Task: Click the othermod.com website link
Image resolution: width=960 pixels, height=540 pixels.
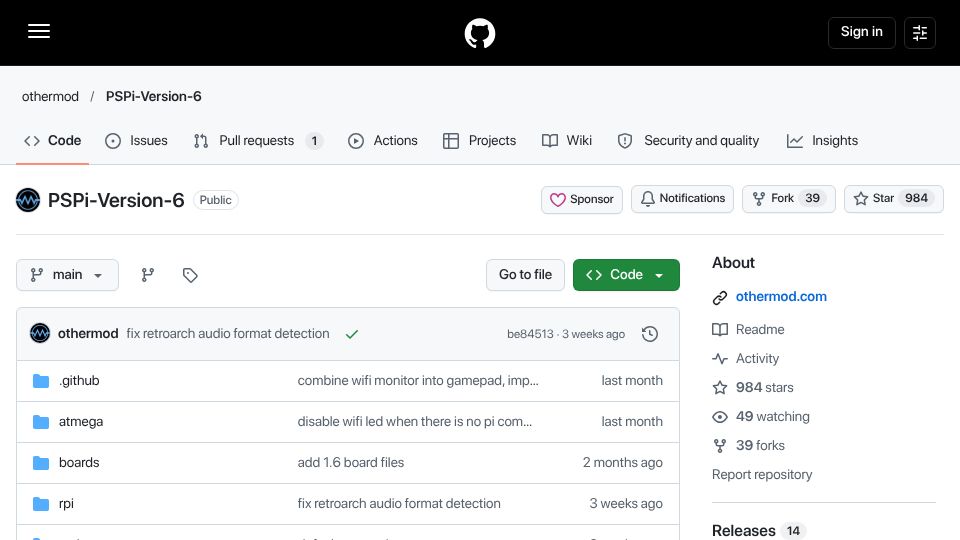Action: (781, 296)
